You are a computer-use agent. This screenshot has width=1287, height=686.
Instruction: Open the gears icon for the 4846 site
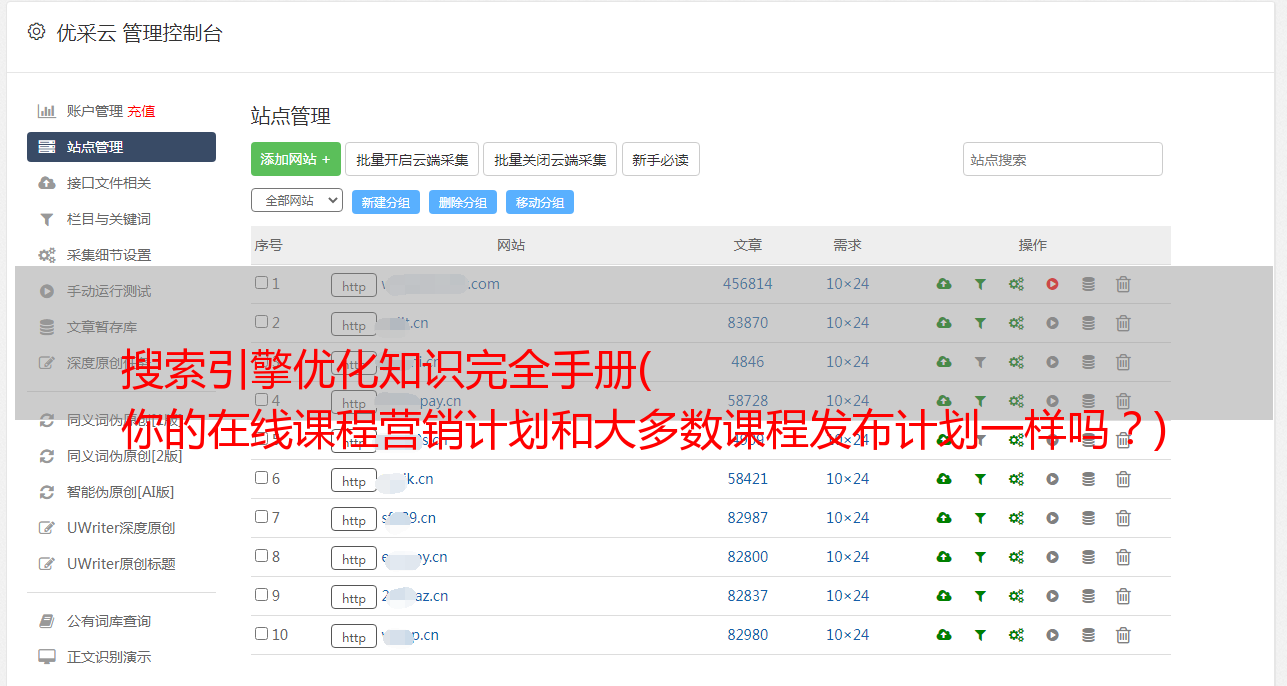point(1016,362)
